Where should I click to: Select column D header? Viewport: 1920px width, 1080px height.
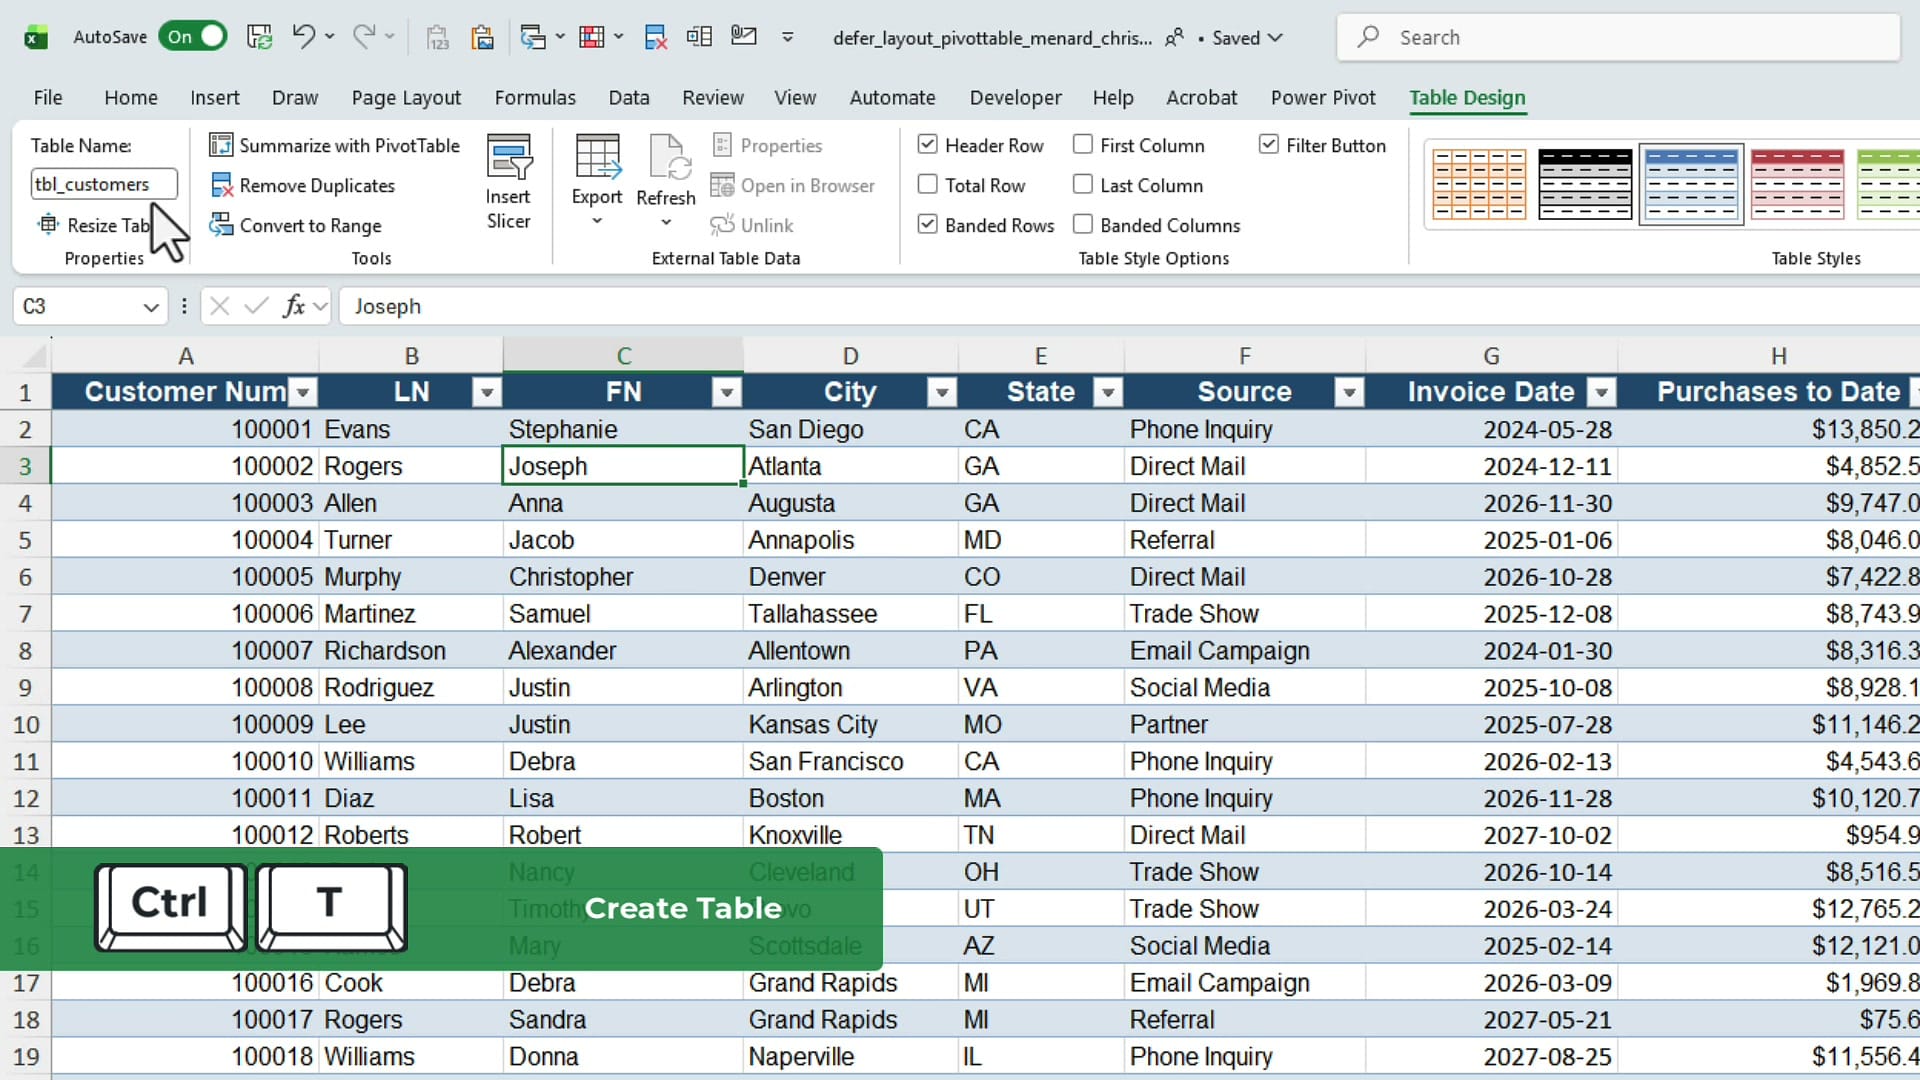coord(850,356)
